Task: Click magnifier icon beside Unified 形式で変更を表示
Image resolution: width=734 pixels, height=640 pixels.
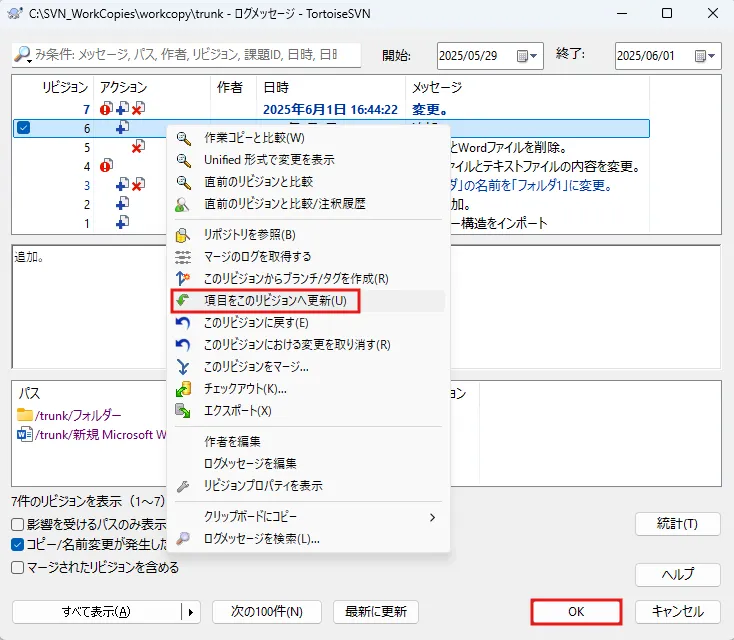Action: (183, 160)
